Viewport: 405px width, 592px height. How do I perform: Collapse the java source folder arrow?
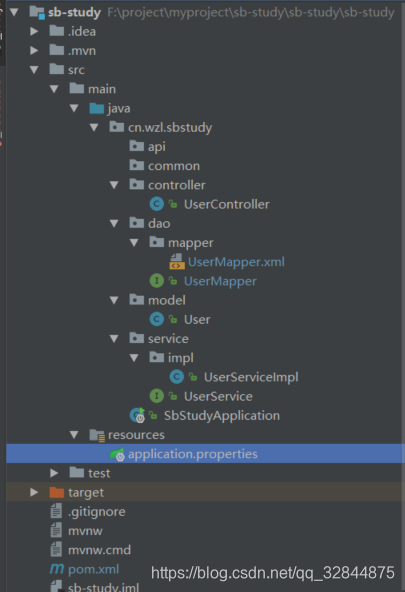(74, 108)
